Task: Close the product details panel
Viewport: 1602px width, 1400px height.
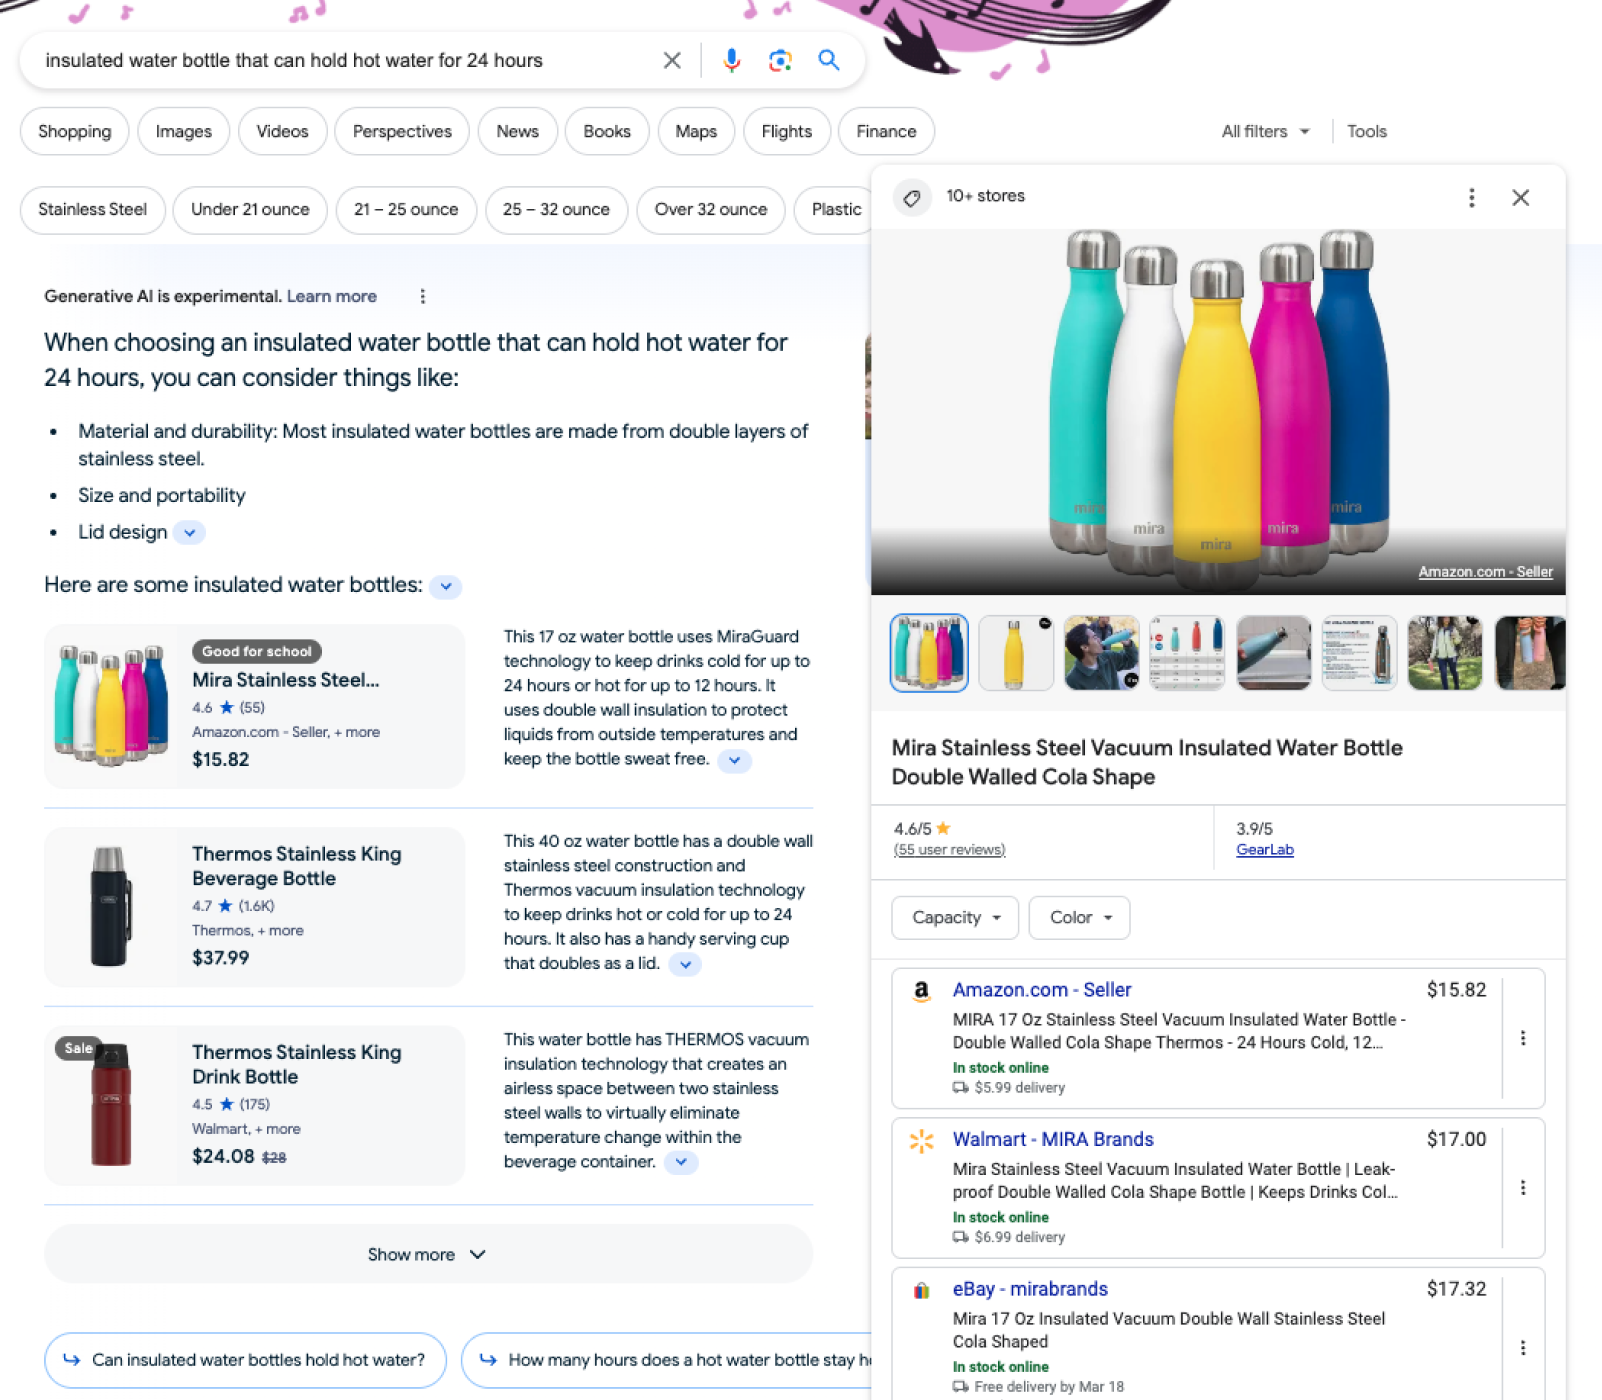Action: [1520, 197]
